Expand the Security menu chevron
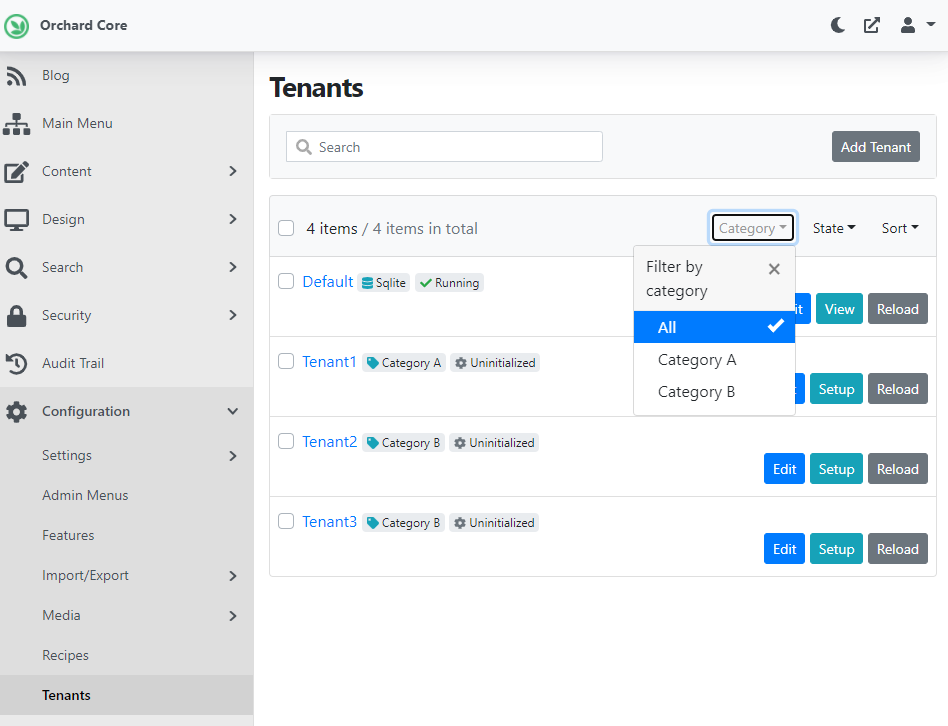Image resolution: width=948 pixels, height=726 pixels. click(233, 315)
